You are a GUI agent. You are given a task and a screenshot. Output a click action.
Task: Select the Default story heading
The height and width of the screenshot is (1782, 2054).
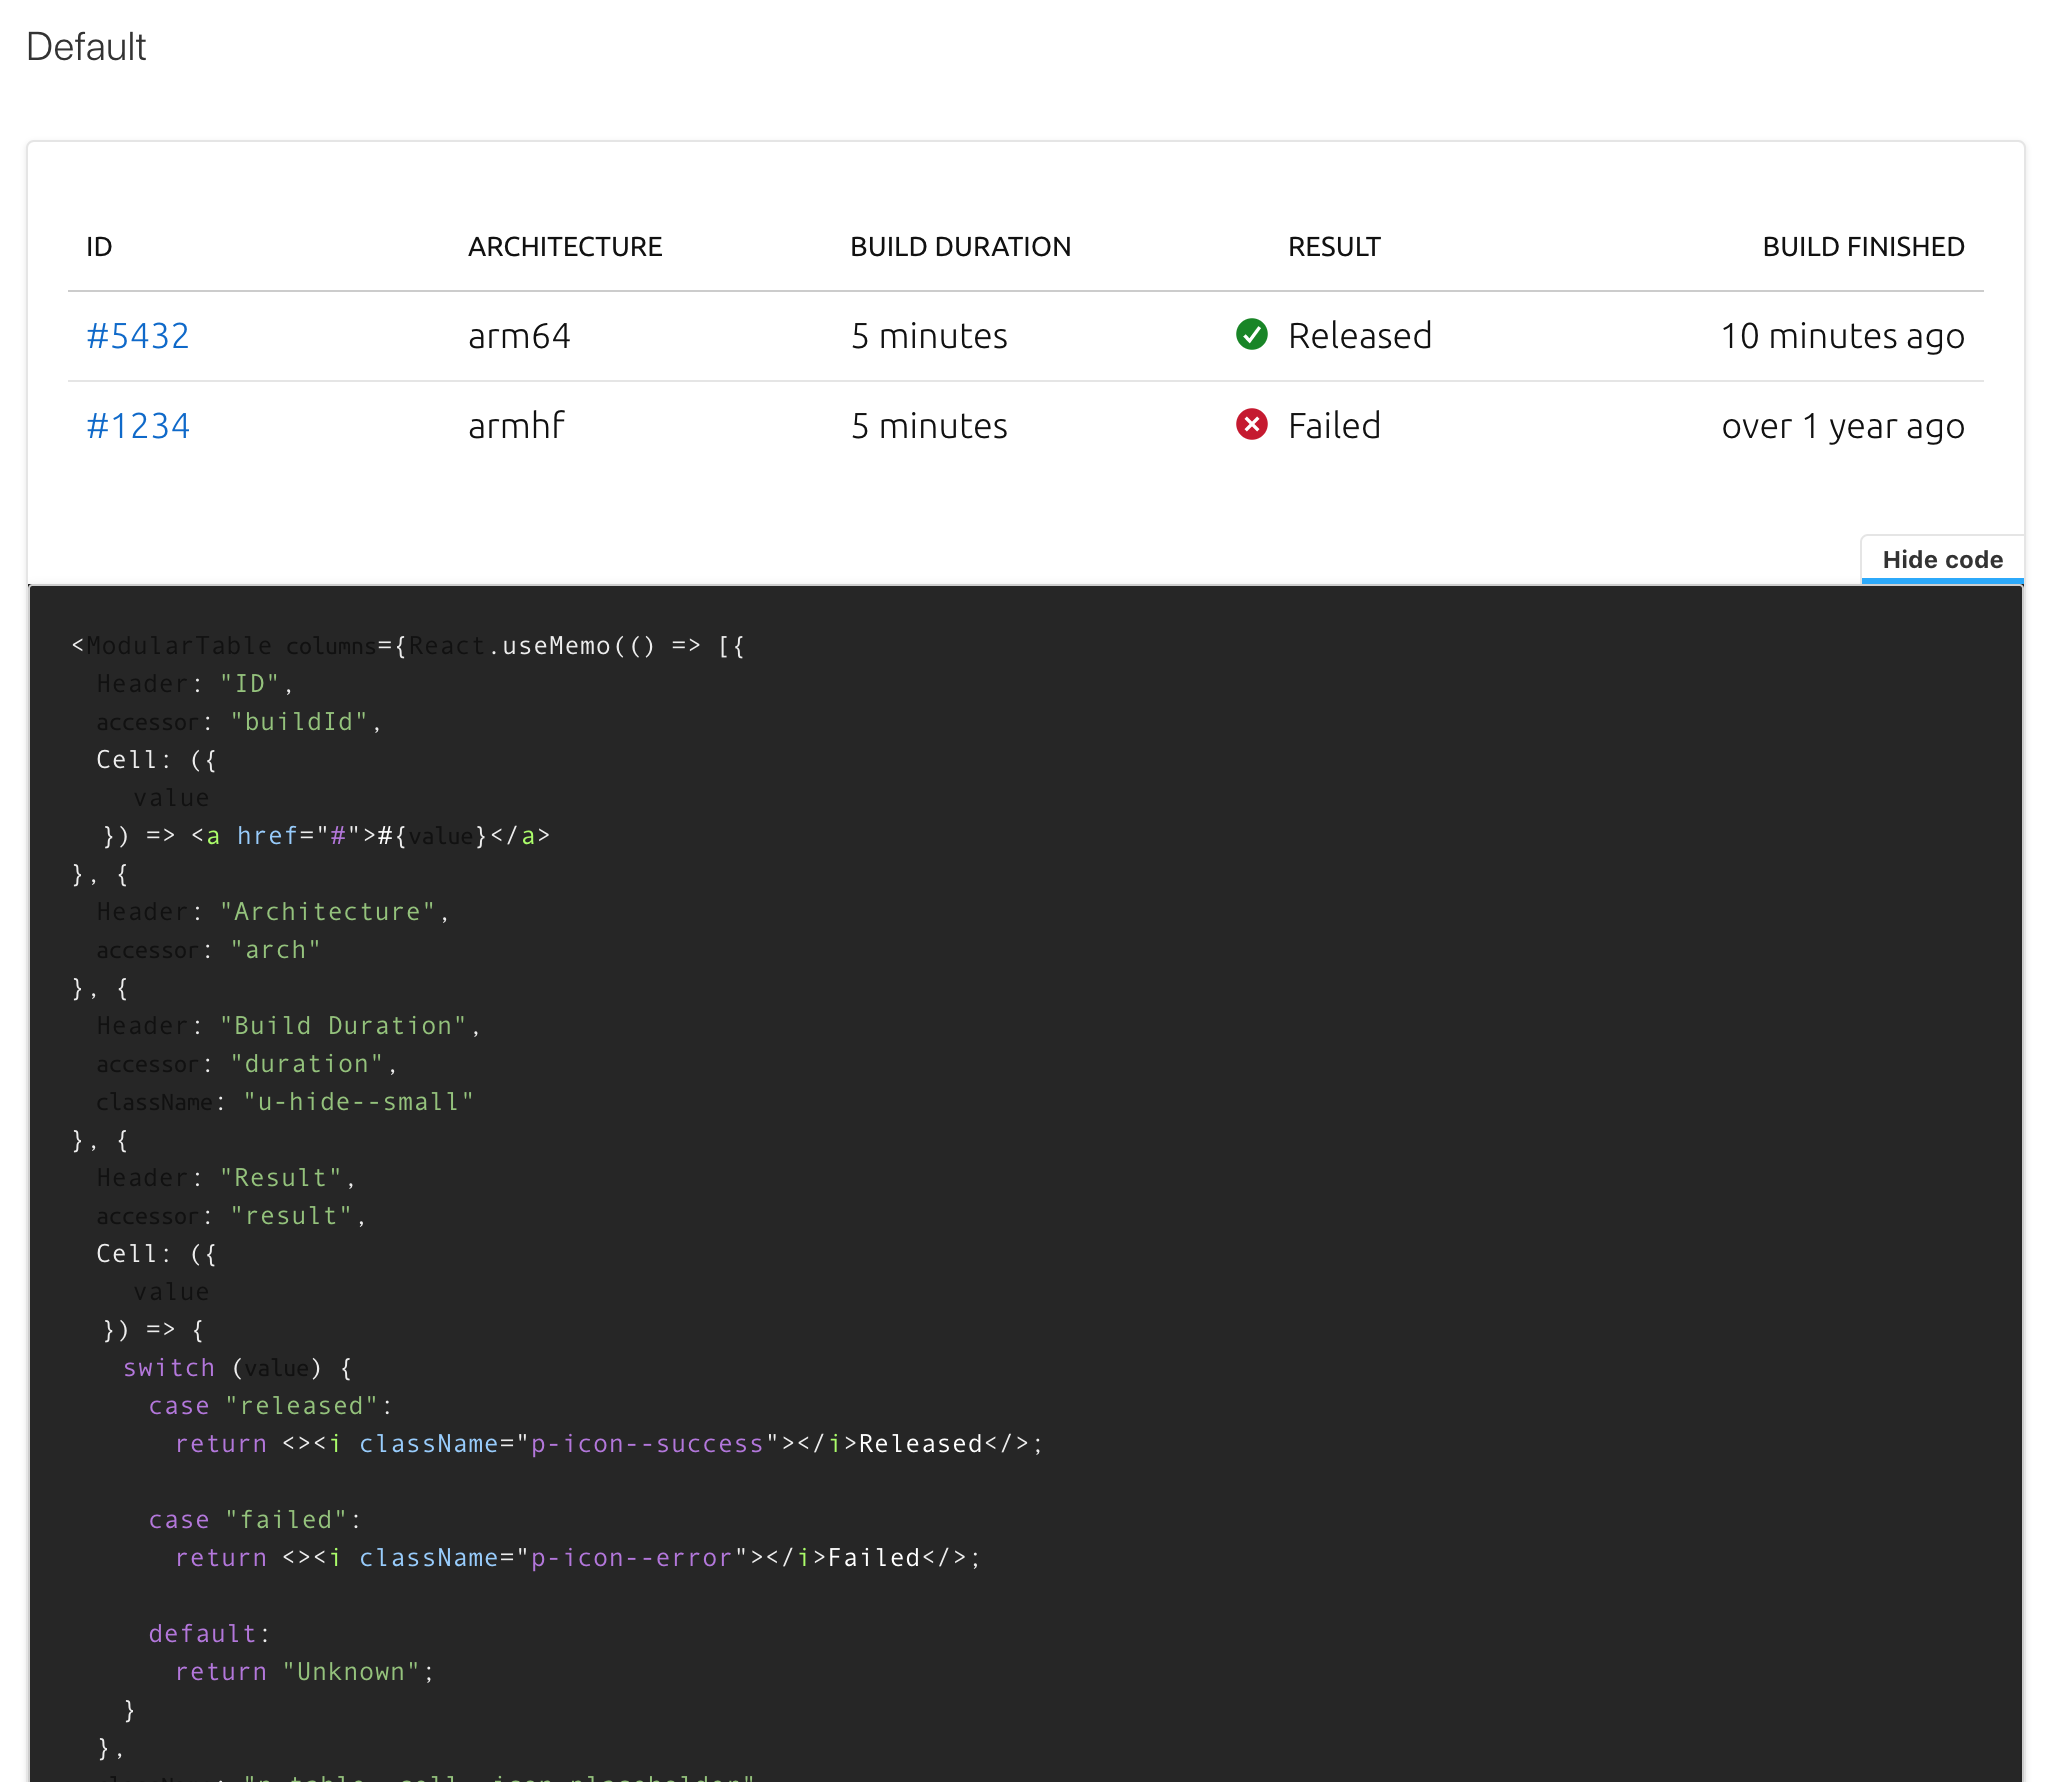point(86,46)
